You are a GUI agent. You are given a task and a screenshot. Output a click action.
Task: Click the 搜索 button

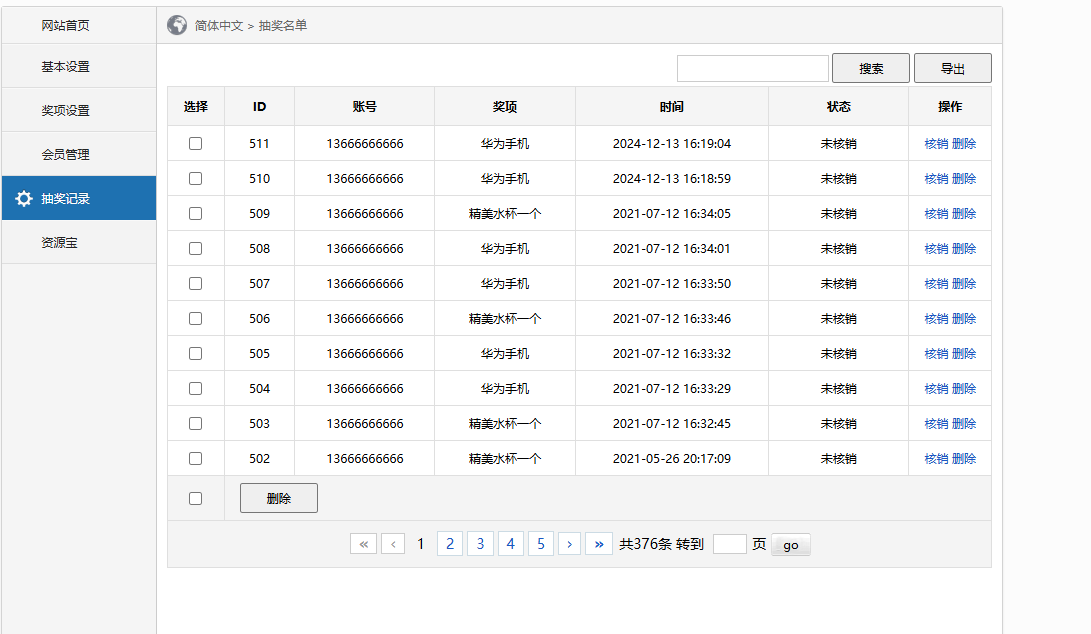click(870, 68)
